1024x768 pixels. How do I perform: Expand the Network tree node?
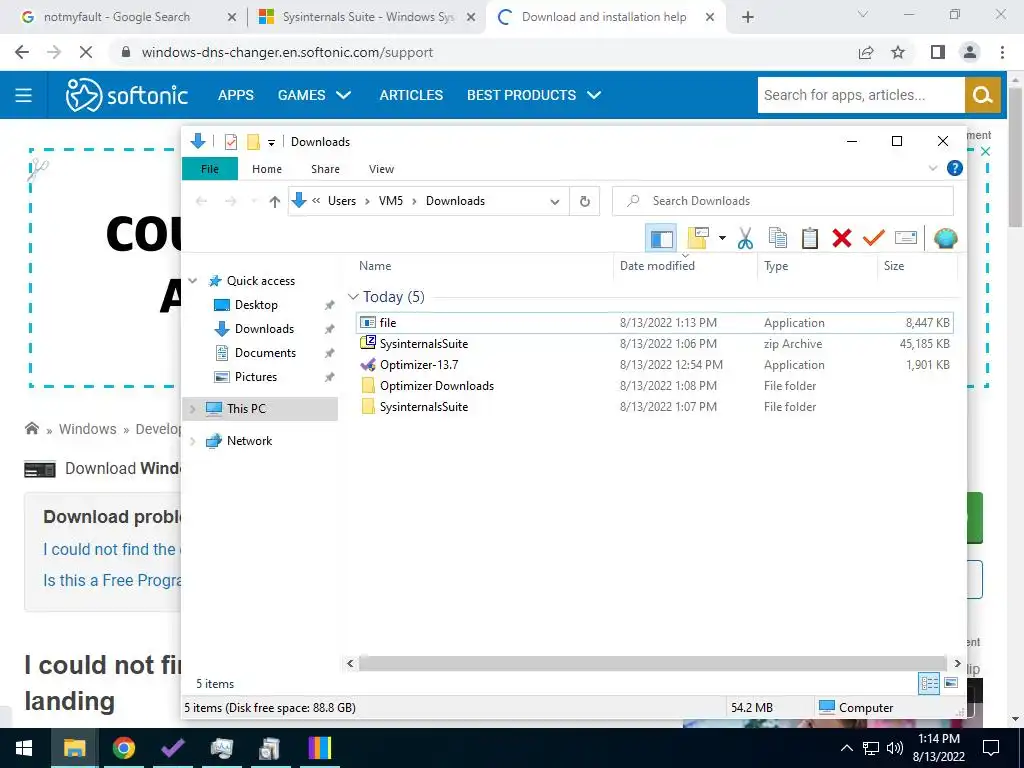(x=193, y=441)
